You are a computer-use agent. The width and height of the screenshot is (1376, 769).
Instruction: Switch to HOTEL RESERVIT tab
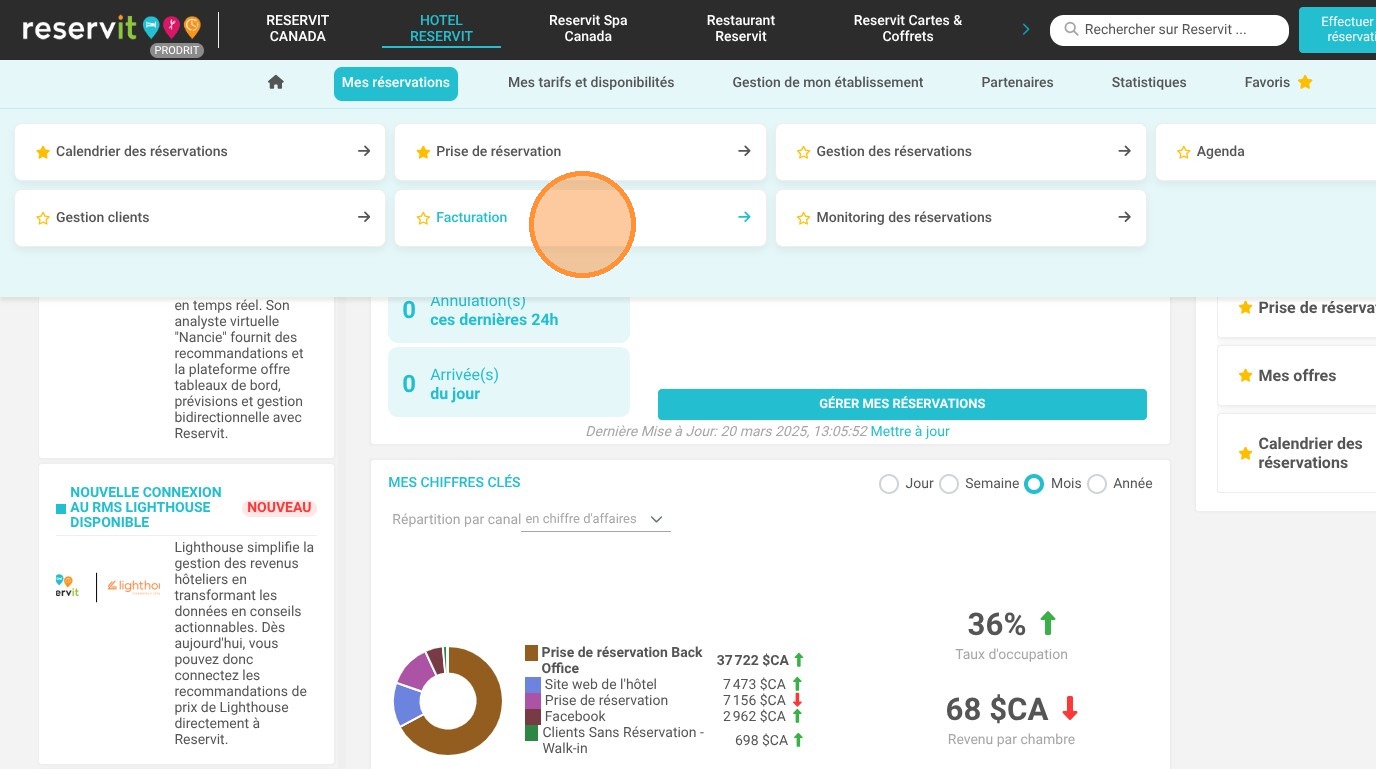point(441,28)
